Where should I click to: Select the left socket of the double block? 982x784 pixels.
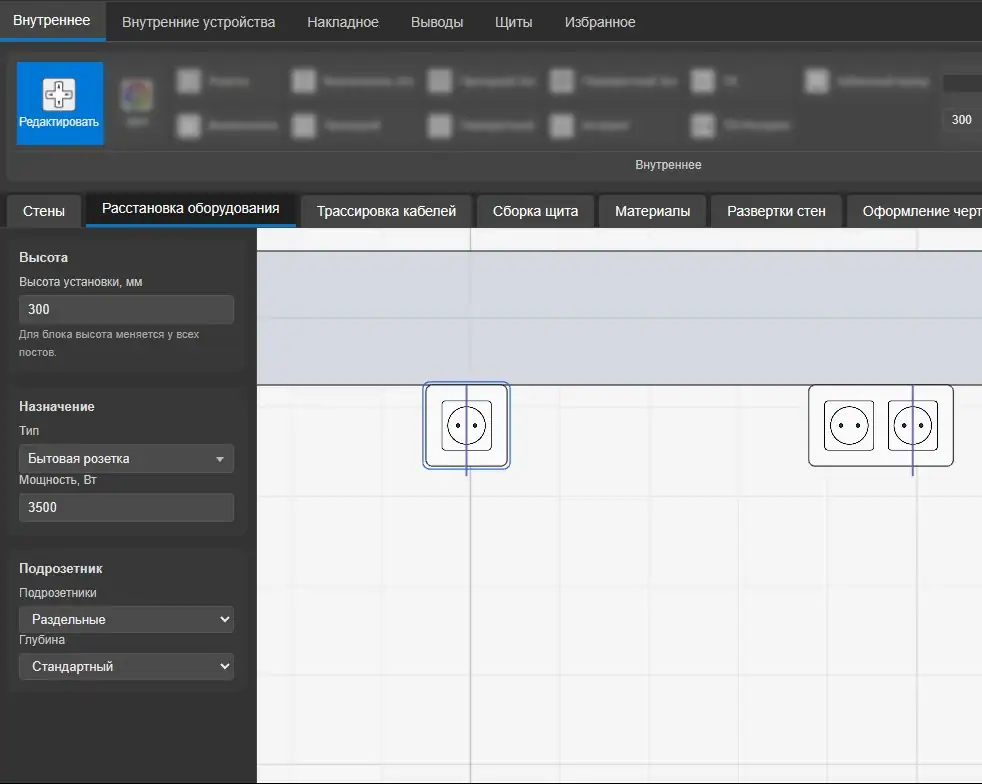(x=849, y=426)
